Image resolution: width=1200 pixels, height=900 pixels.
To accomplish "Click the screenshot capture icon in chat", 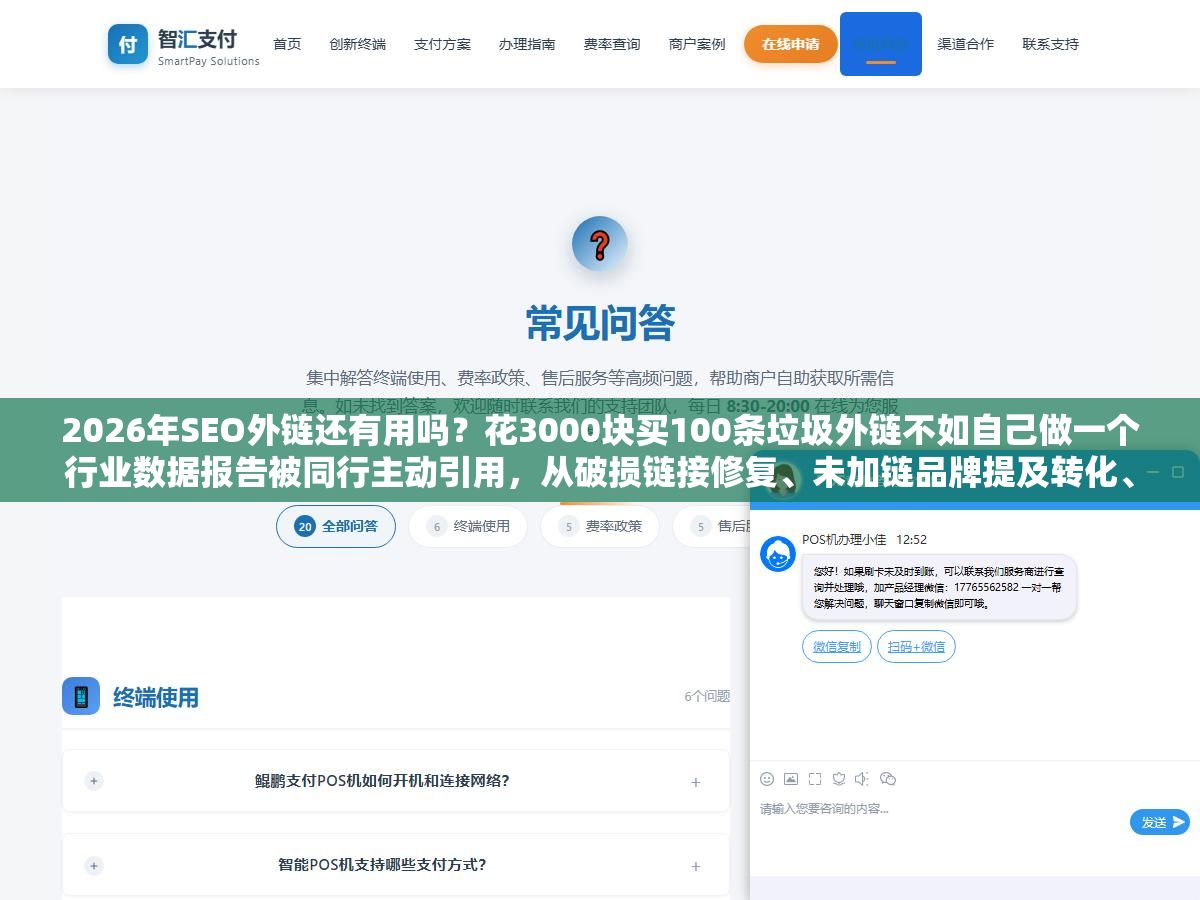I will pyautogui.click(x=815, y=779).
